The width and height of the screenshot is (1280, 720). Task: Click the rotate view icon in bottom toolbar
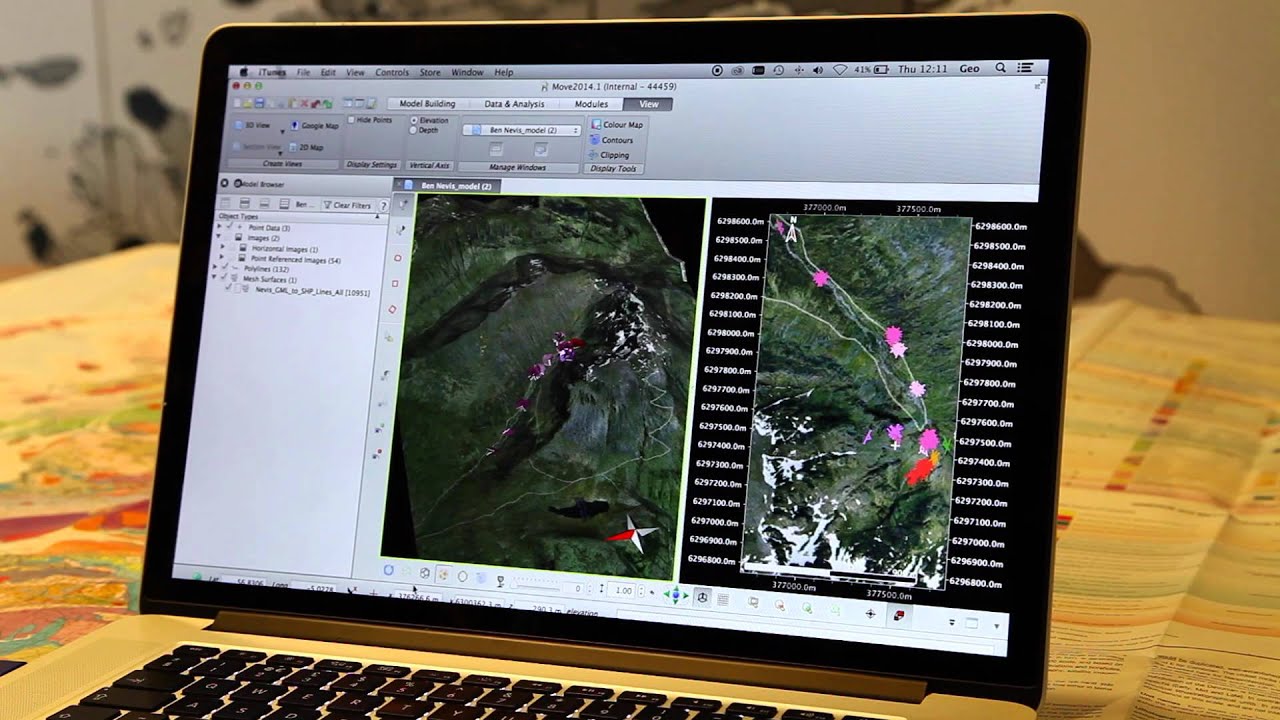click(x=389, y=570)
